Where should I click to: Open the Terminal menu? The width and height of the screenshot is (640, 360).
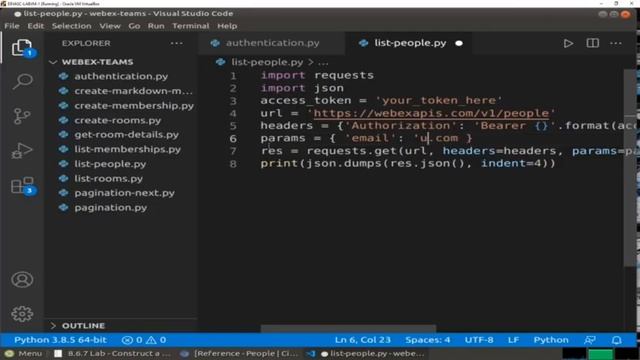coord(191,26)
